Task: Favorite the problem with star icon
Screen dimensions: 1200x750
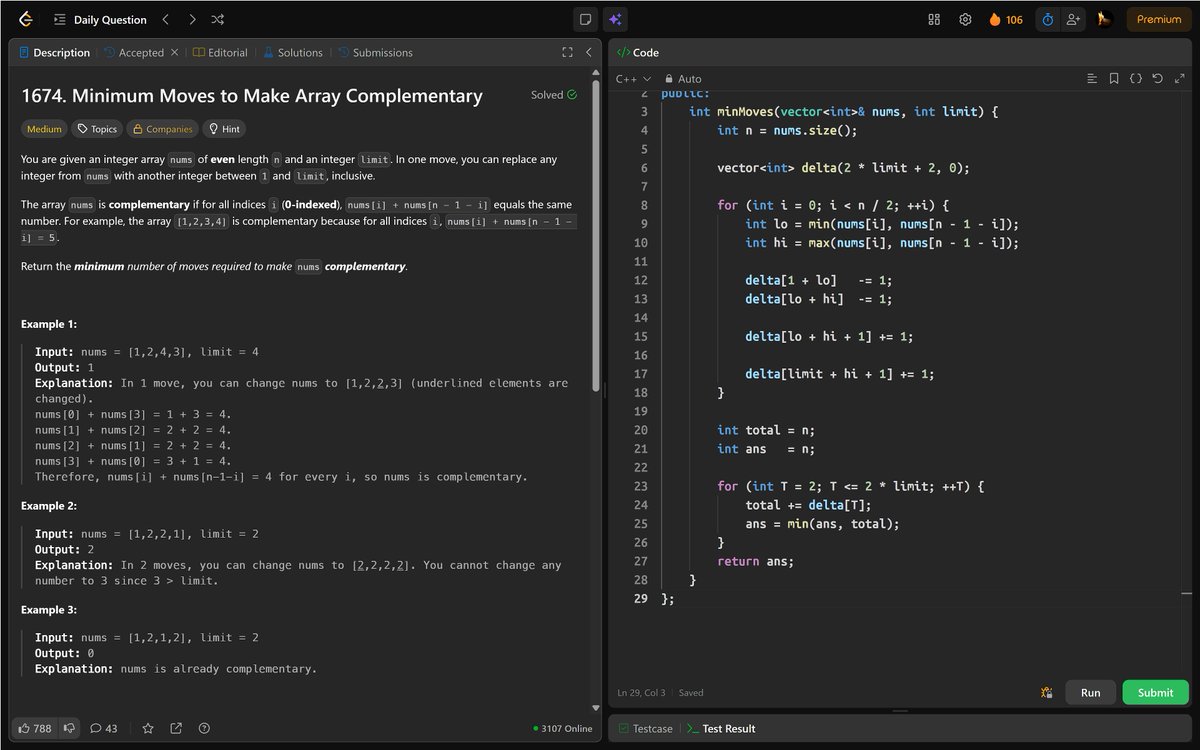Action: (148, 728)
